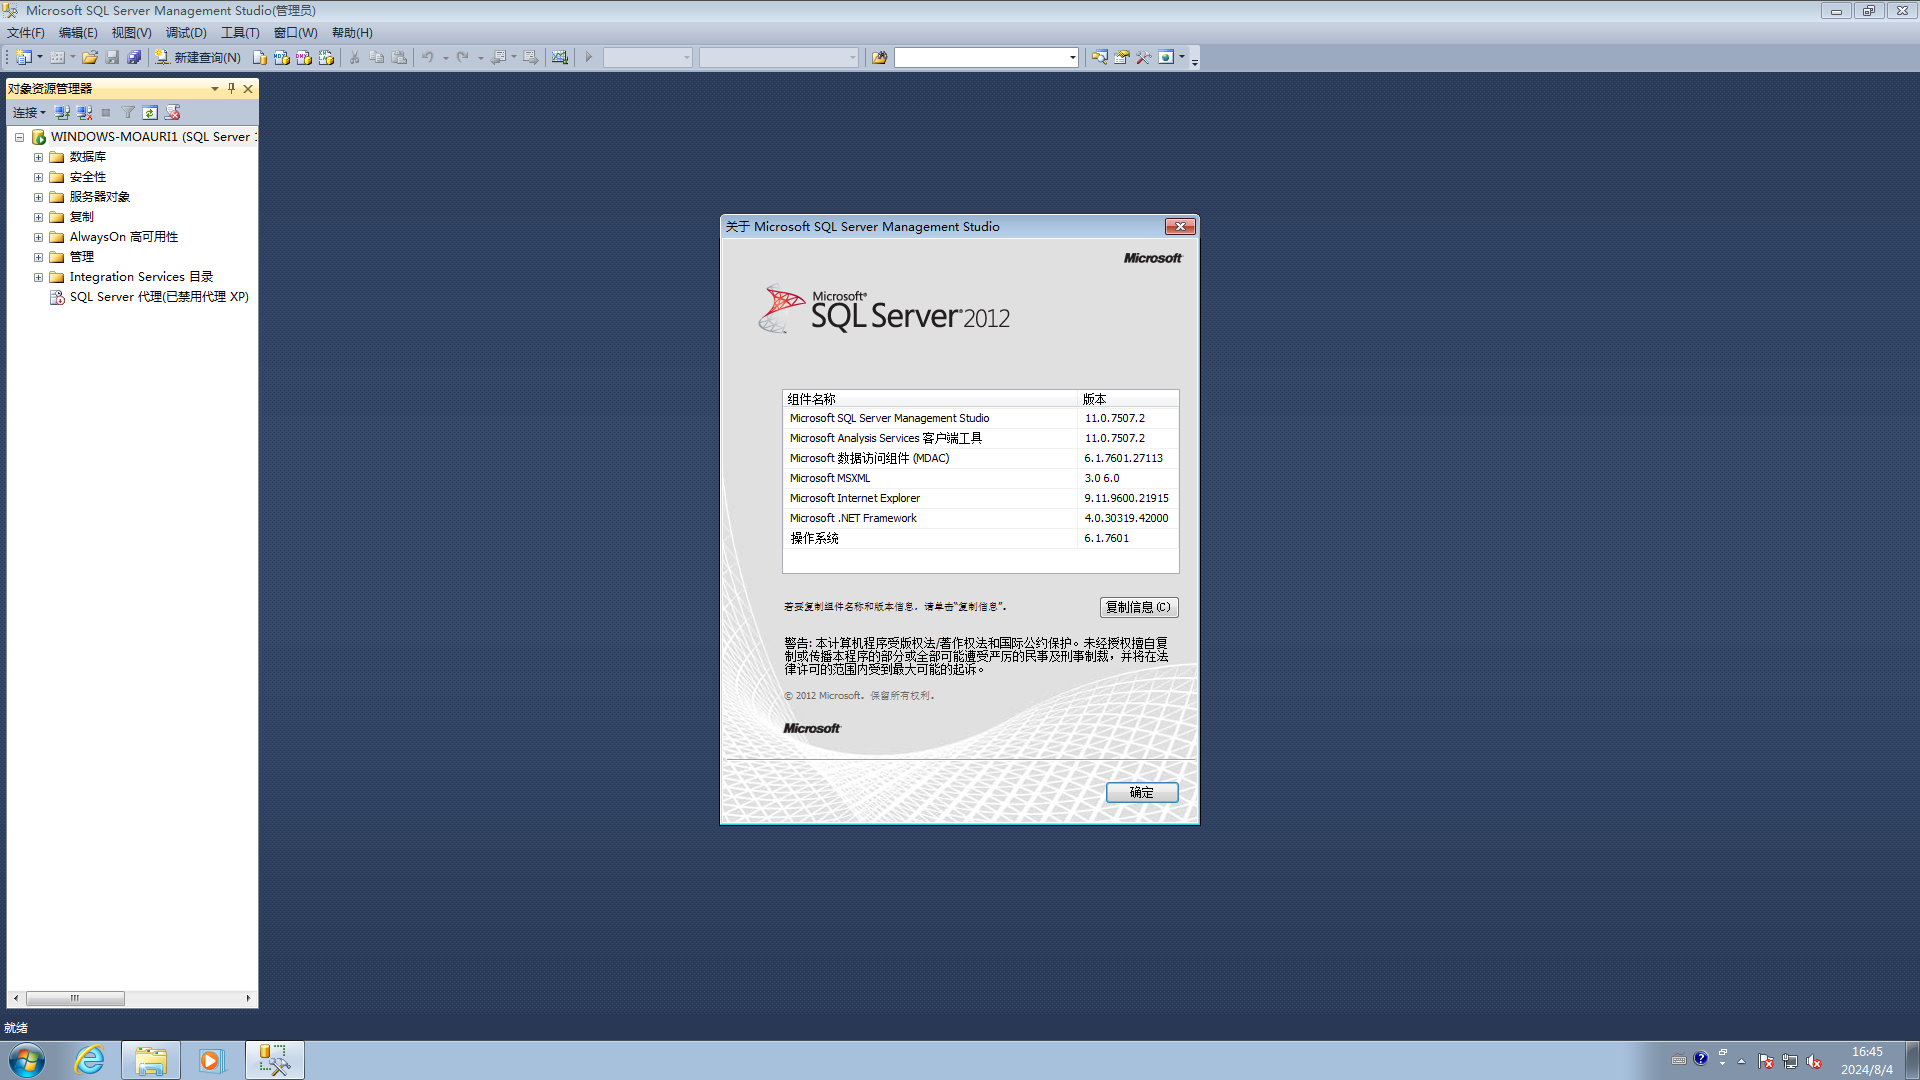
Task: Click the Navigate Backward icon
Action: (498, 58)
